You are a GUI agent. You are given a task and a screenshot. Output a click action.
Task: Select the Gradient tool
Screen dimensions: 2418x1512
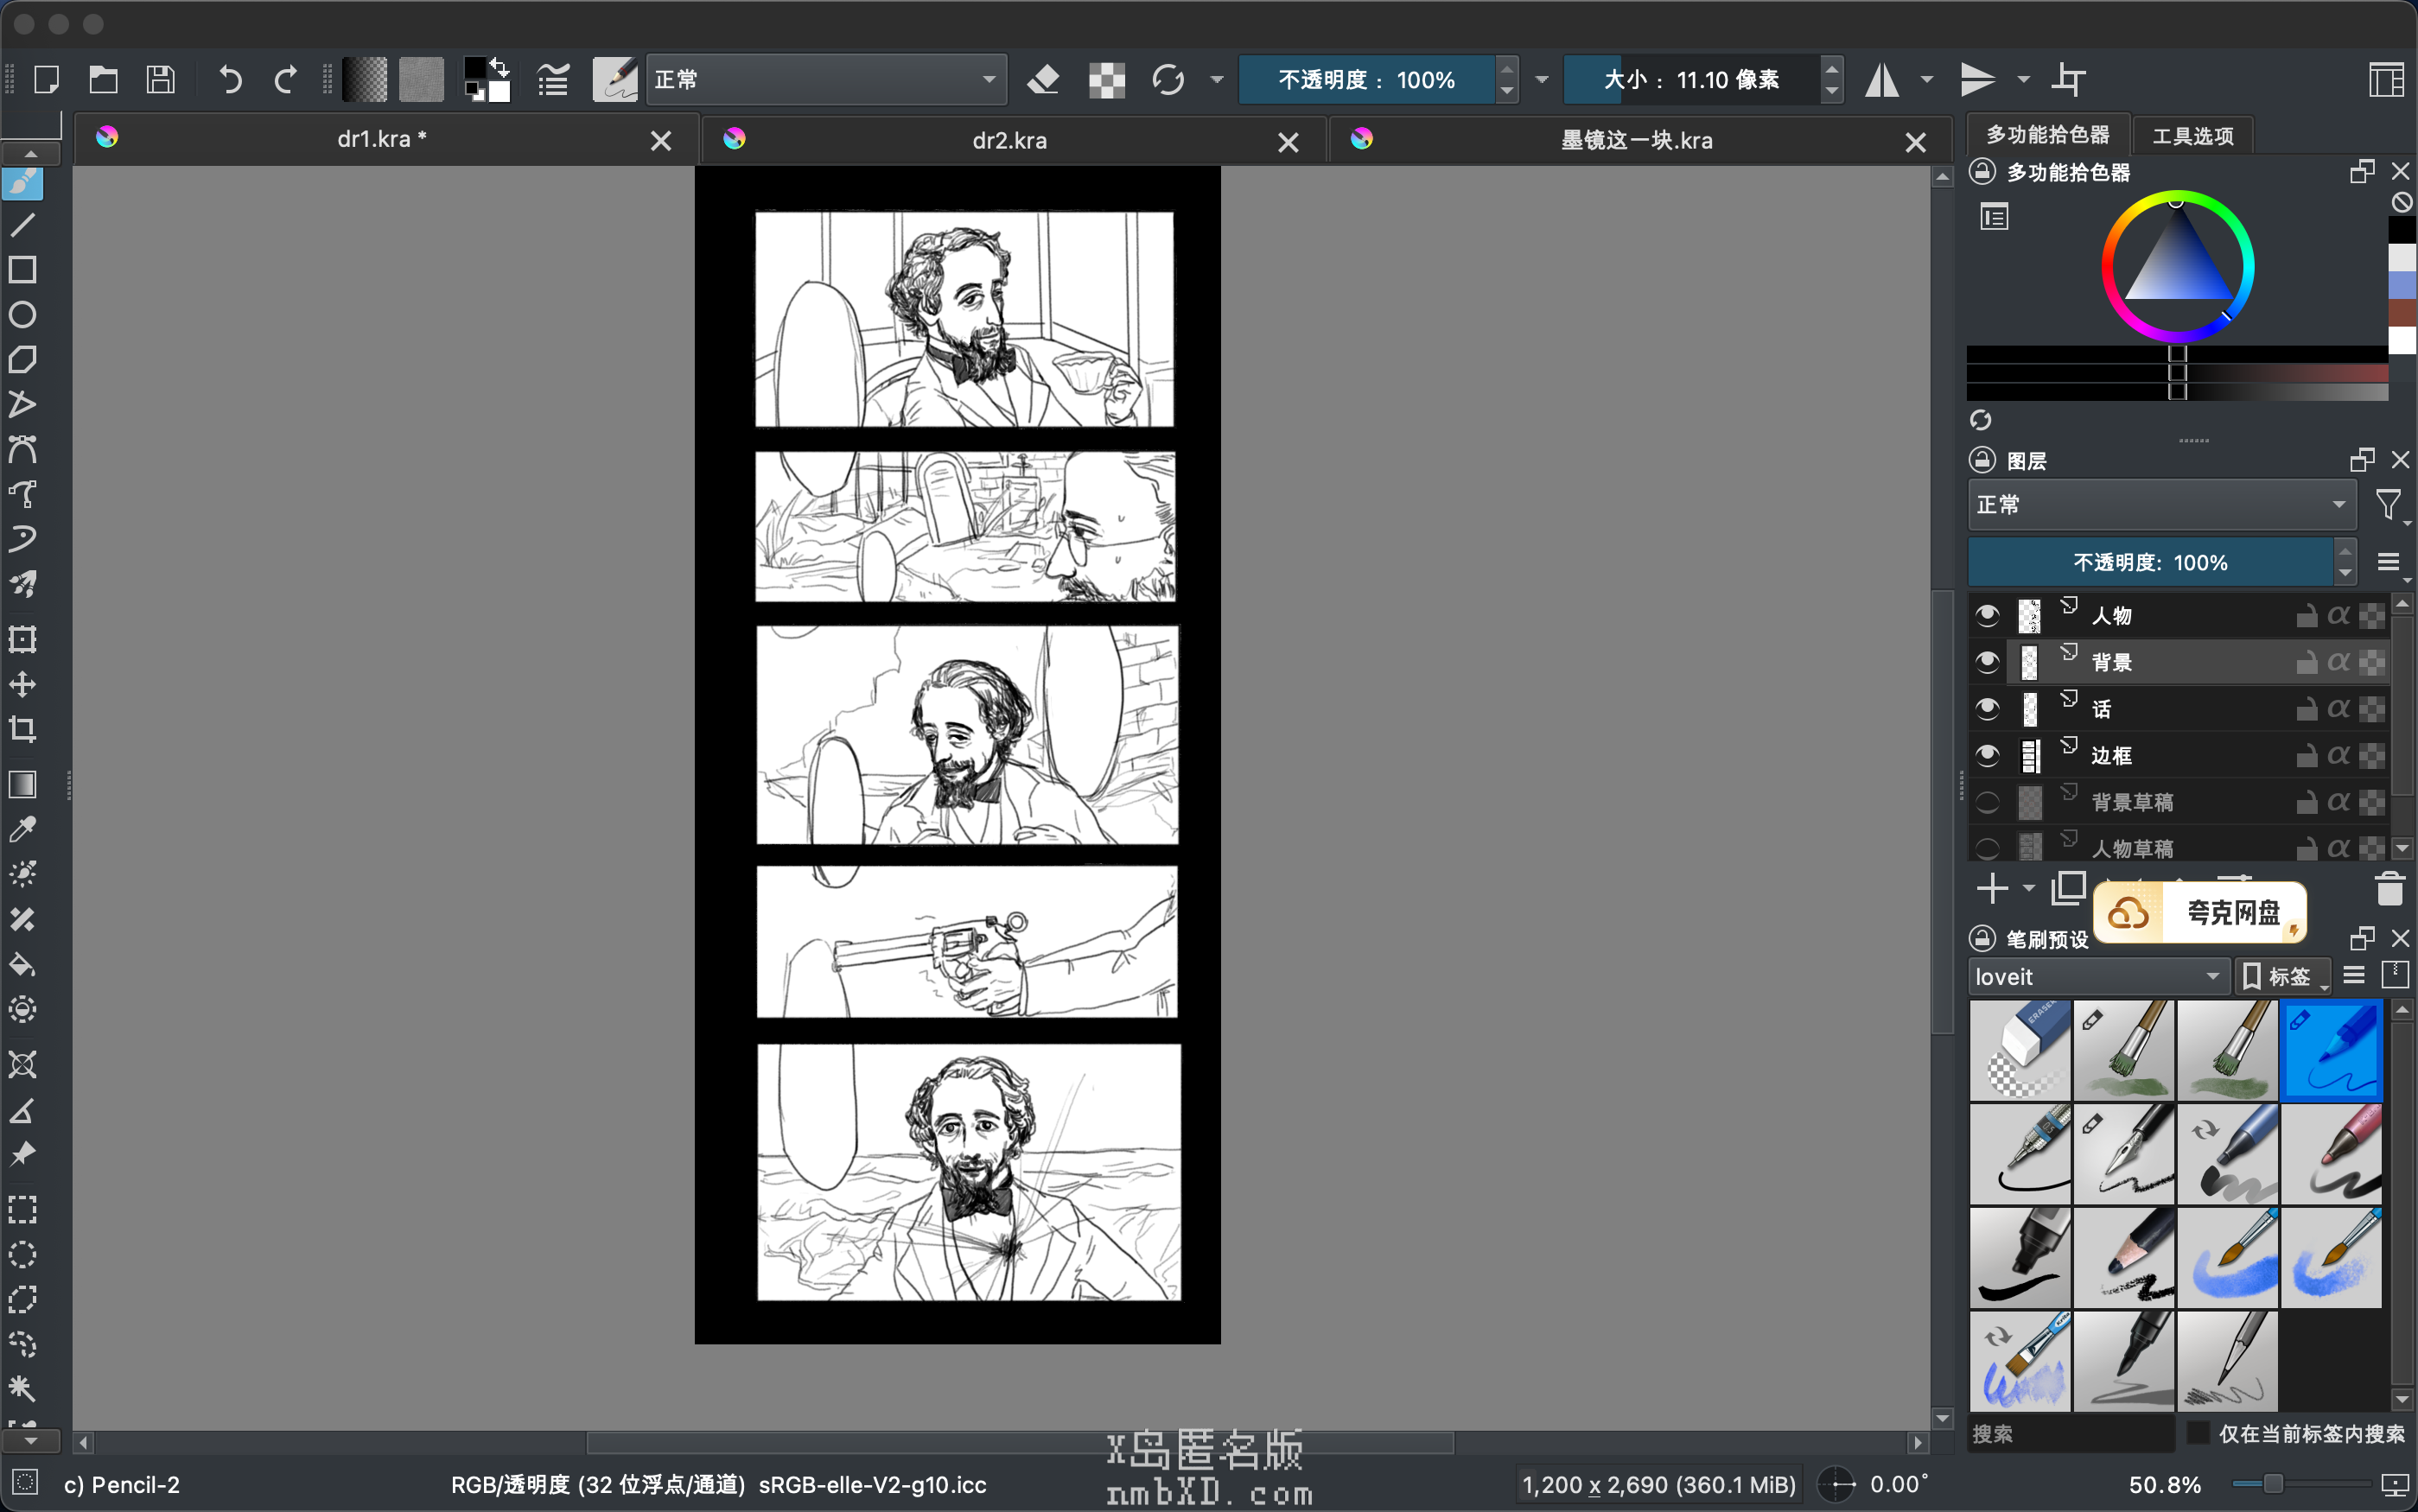pos(22,785)
